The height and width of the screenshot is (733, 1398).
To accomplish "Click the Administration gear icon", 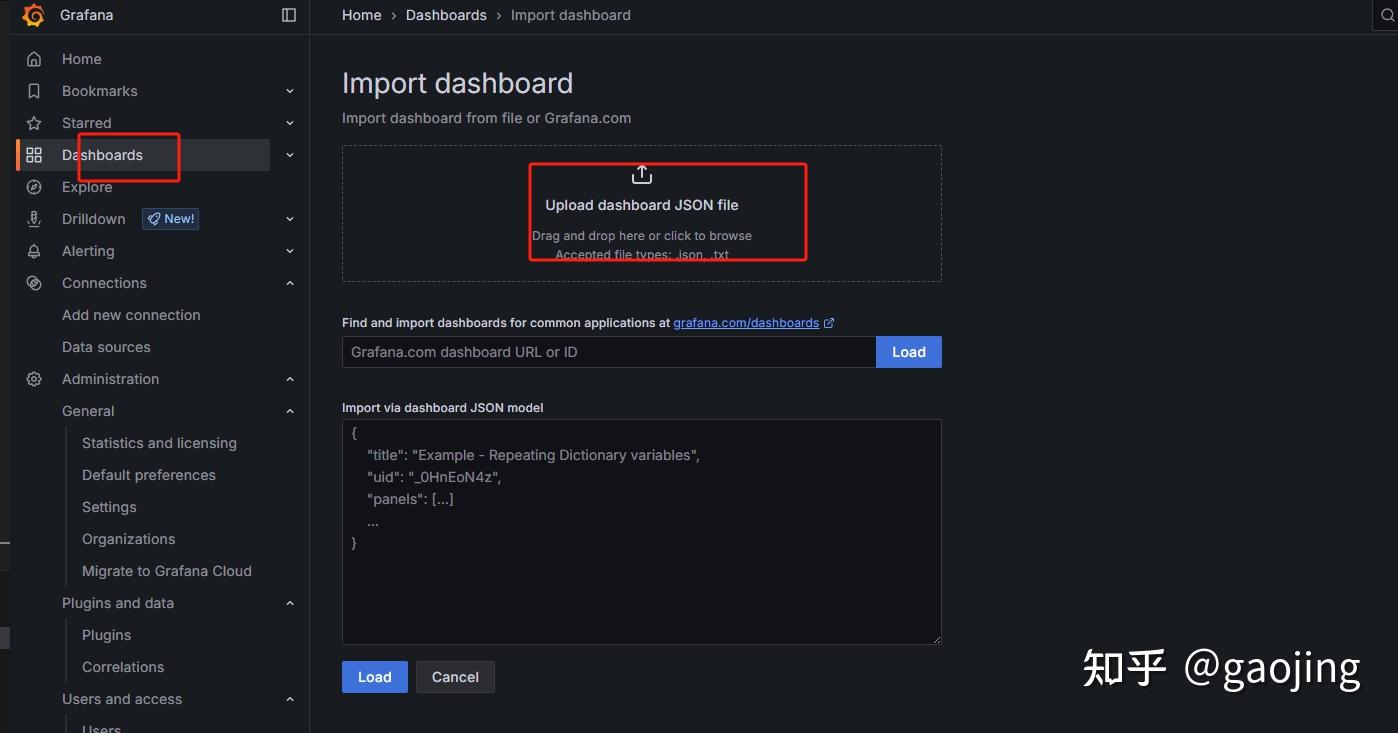I will (34, 379).
